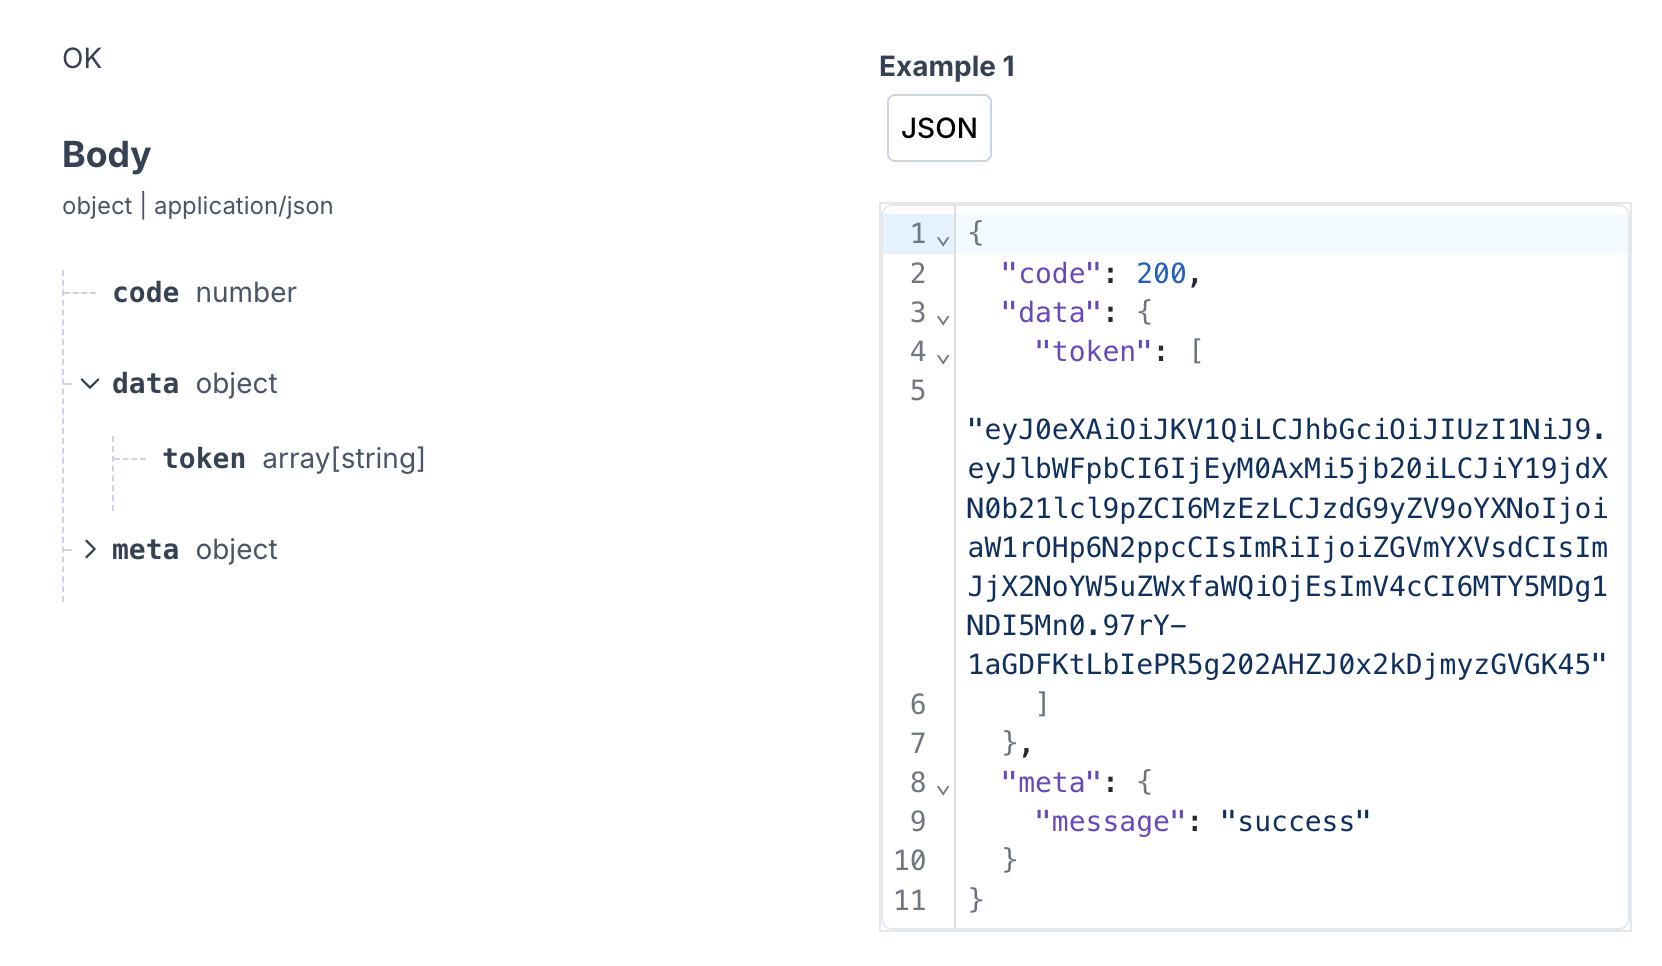This screenshot has width=1662, height=966.
Task: Click the "success" string value
Action: pos(1295,822)
